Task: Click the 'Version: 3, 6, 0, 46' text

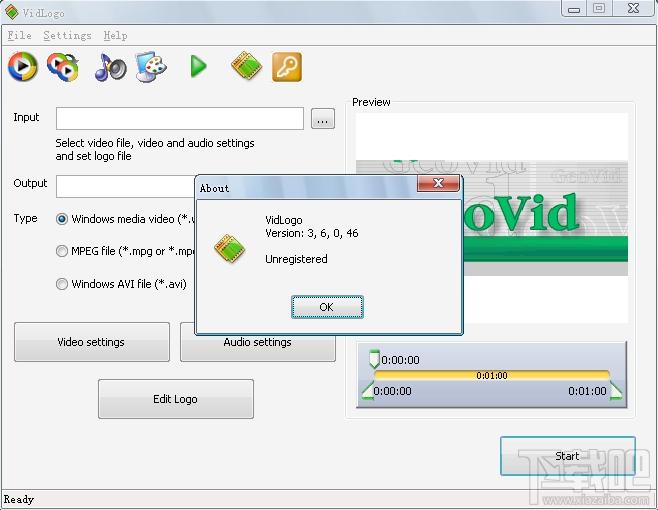Action: pos(312,233)
